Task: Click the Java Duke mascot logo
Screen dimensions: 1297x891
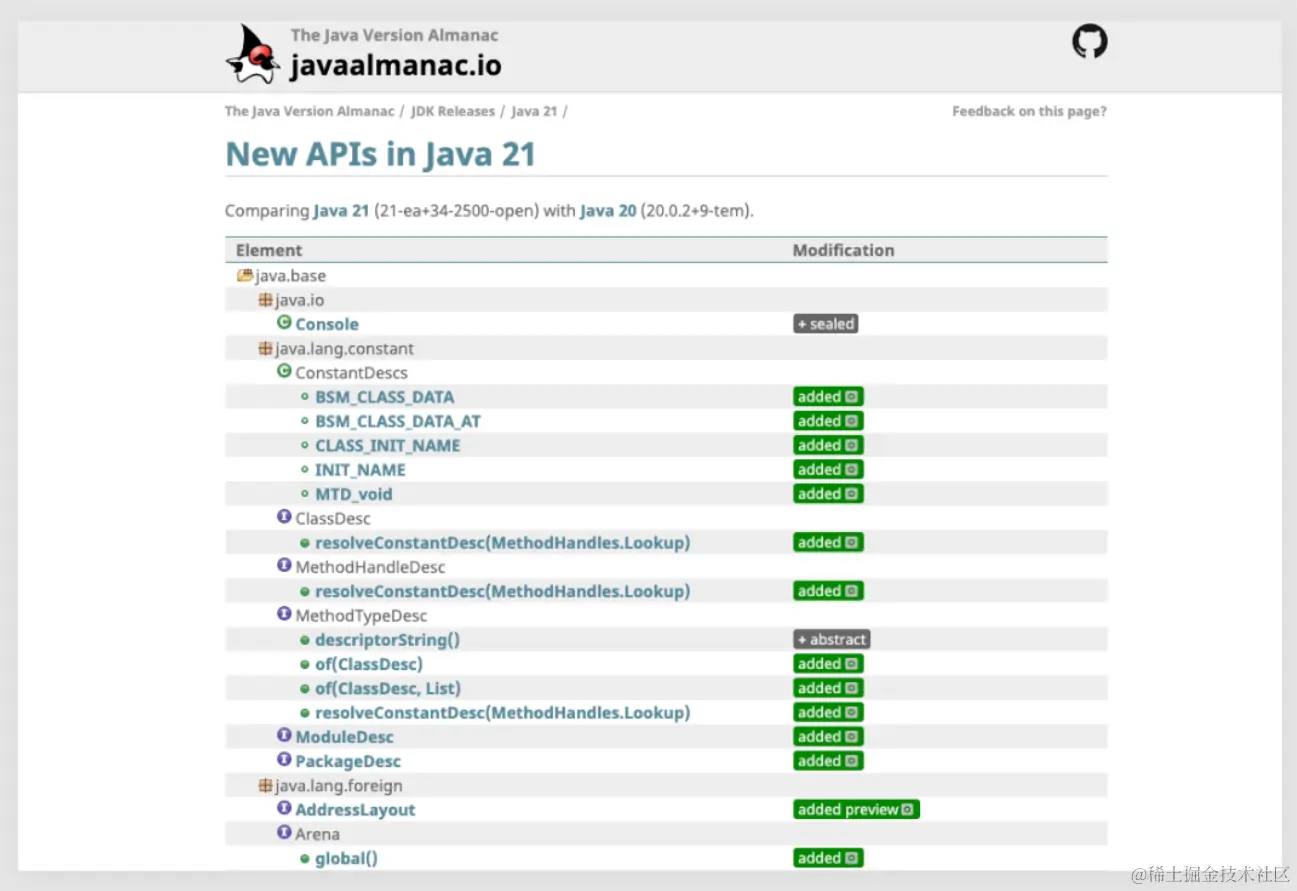Action: (x=253, y=54)
